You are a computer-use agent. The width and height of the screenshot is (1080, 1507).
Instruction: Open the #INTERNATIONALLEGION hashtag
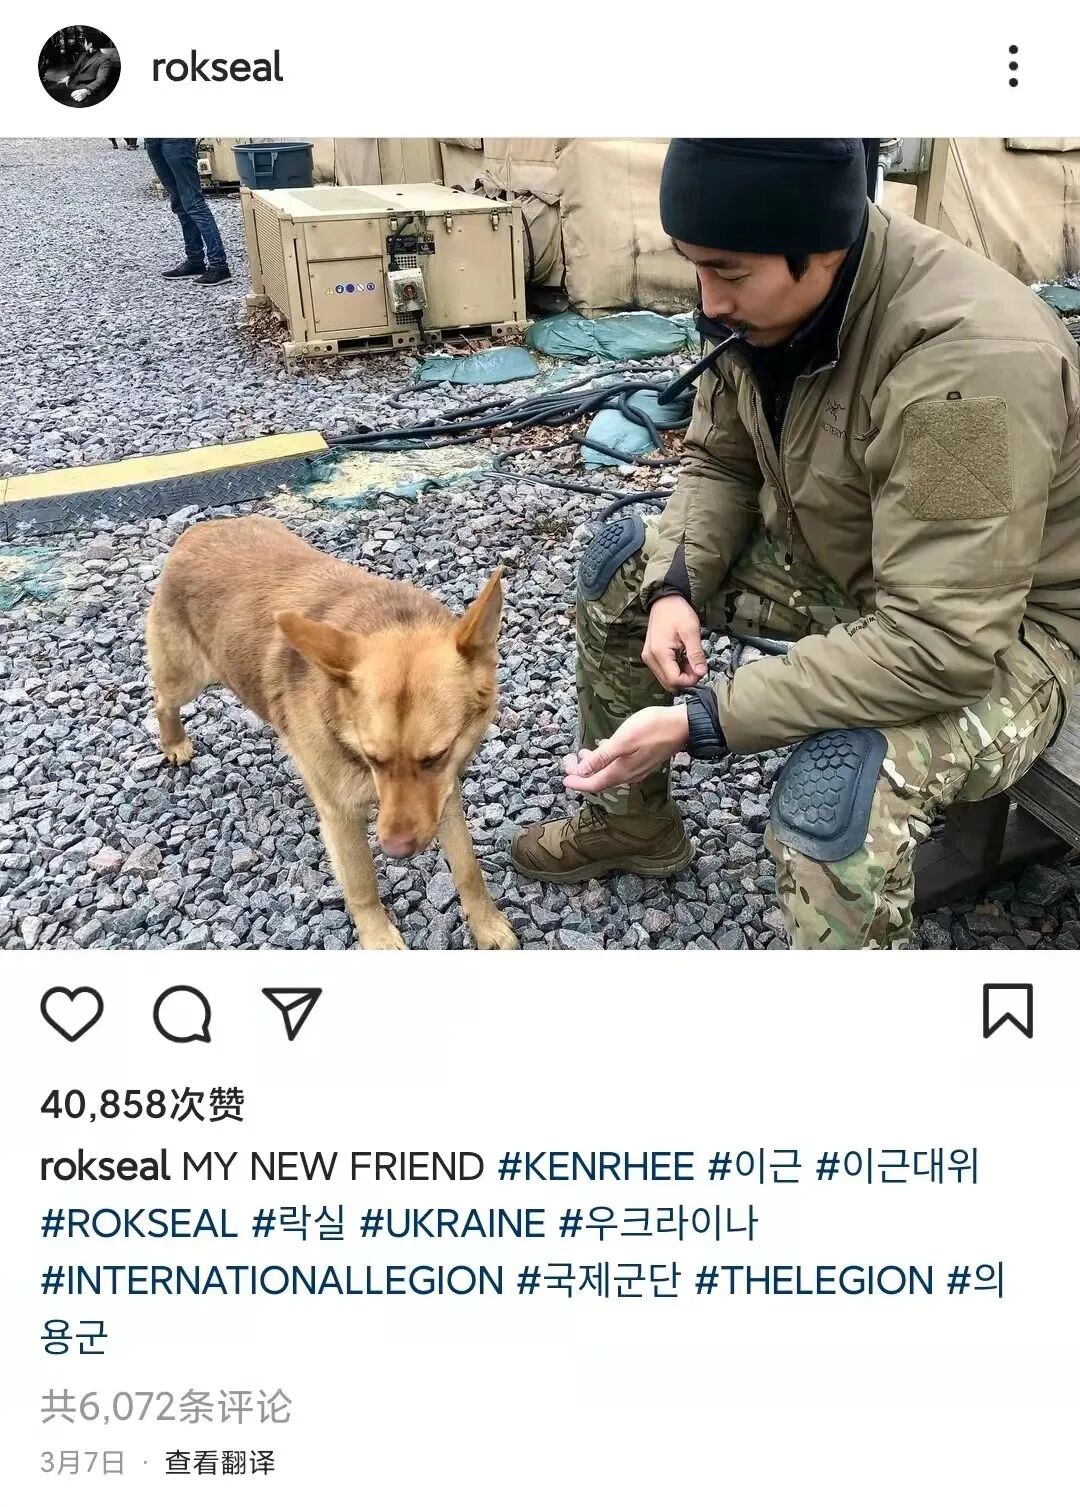pos(272,1281)
